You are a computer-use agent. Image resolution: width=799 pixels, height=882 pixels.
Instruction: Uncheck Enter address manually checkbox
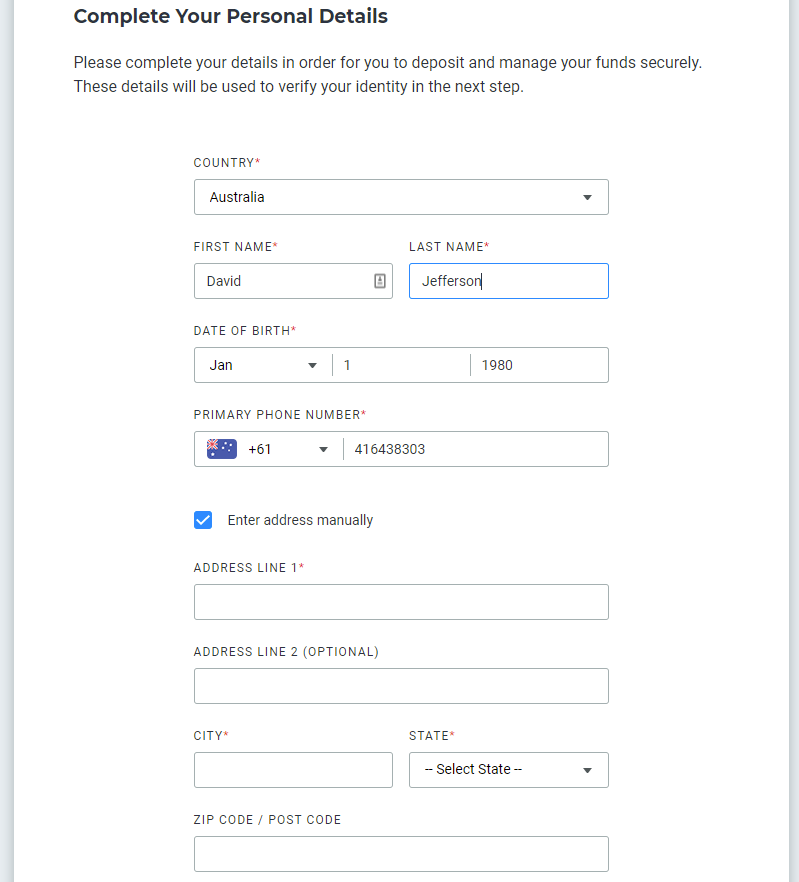point(203,520)
